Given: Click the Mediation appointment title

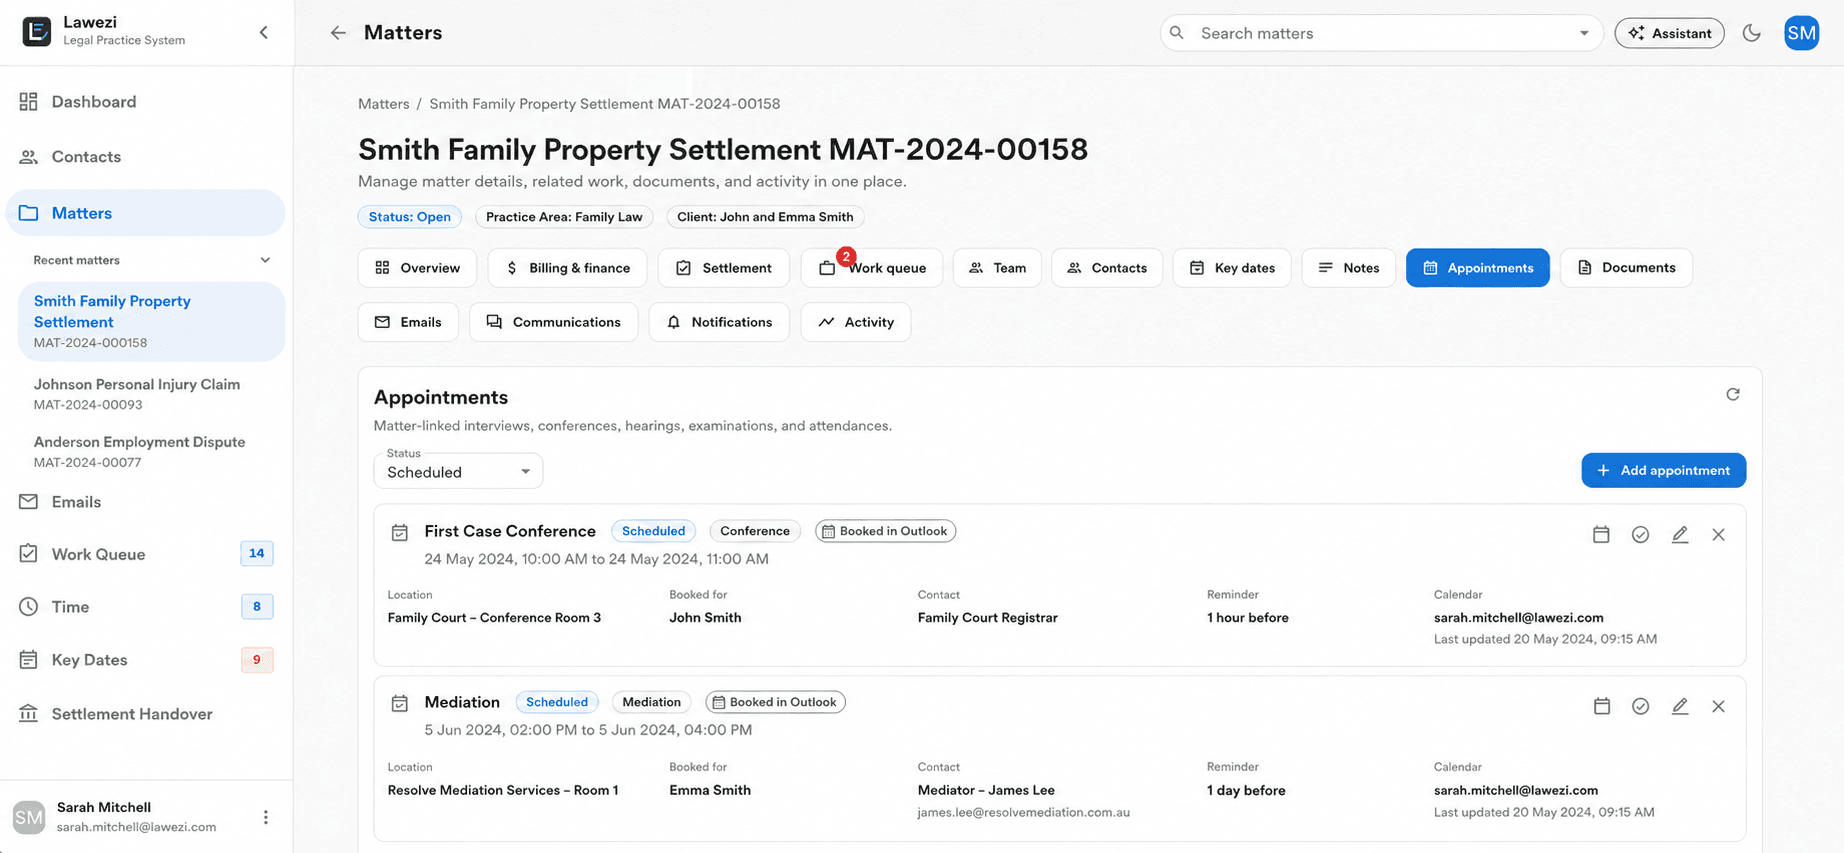Looking at the screenshot, I should (x=462, y=702).
